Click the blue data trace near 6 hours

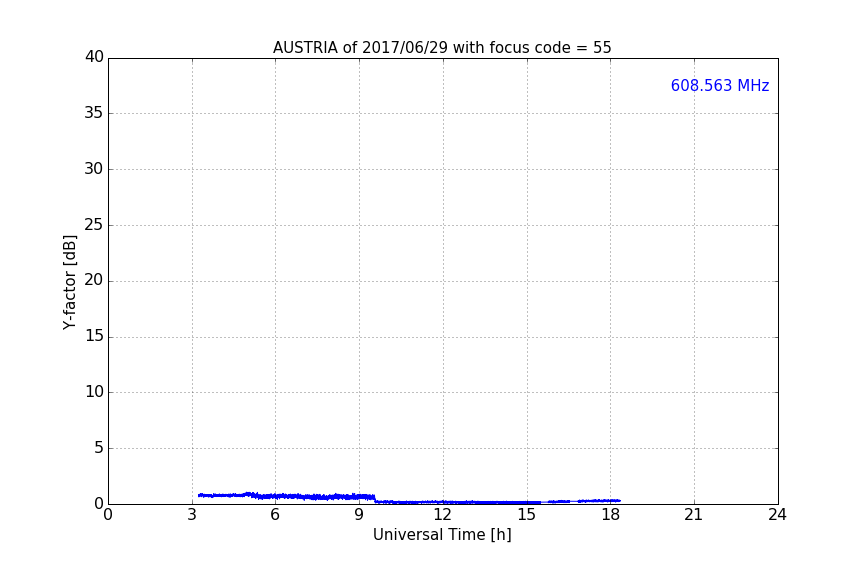276,496
